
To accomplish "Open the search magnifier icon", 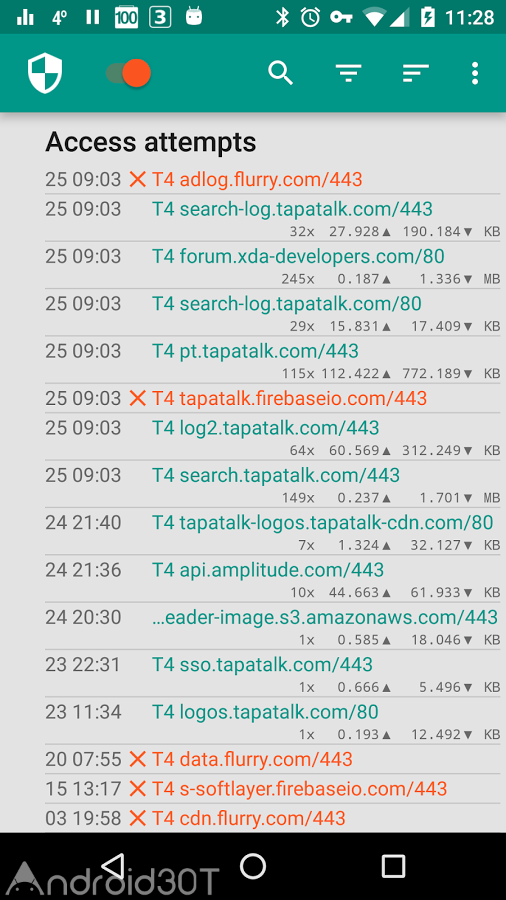I will [281, 73].
